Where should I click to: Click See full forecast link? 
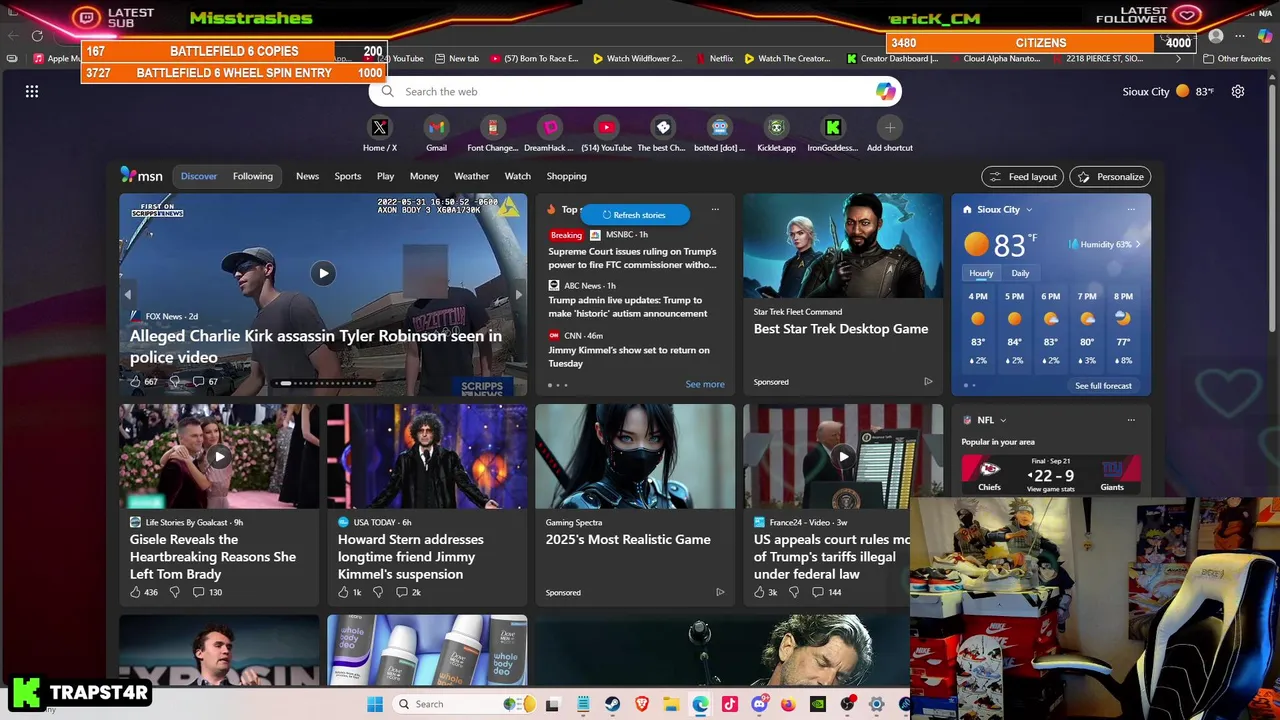coord(1103,386)
